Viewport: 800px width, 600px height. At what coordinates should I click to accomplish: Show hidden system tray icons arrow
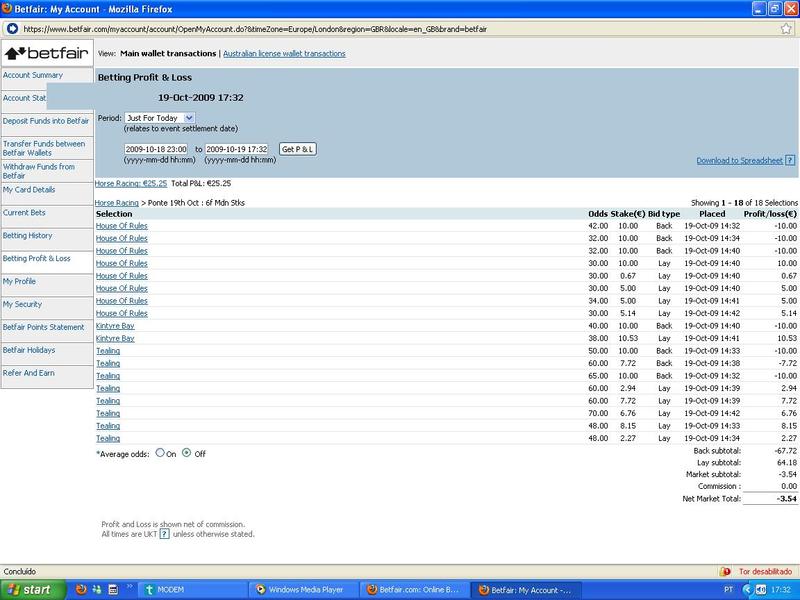point(747,590)
